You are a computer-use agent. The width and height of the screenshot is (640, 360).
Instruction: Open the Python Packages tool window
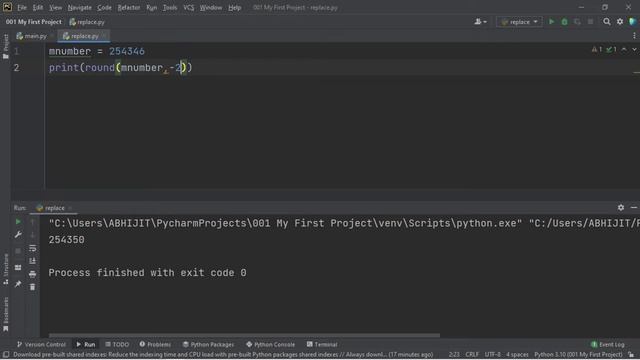tap(208, 344)
